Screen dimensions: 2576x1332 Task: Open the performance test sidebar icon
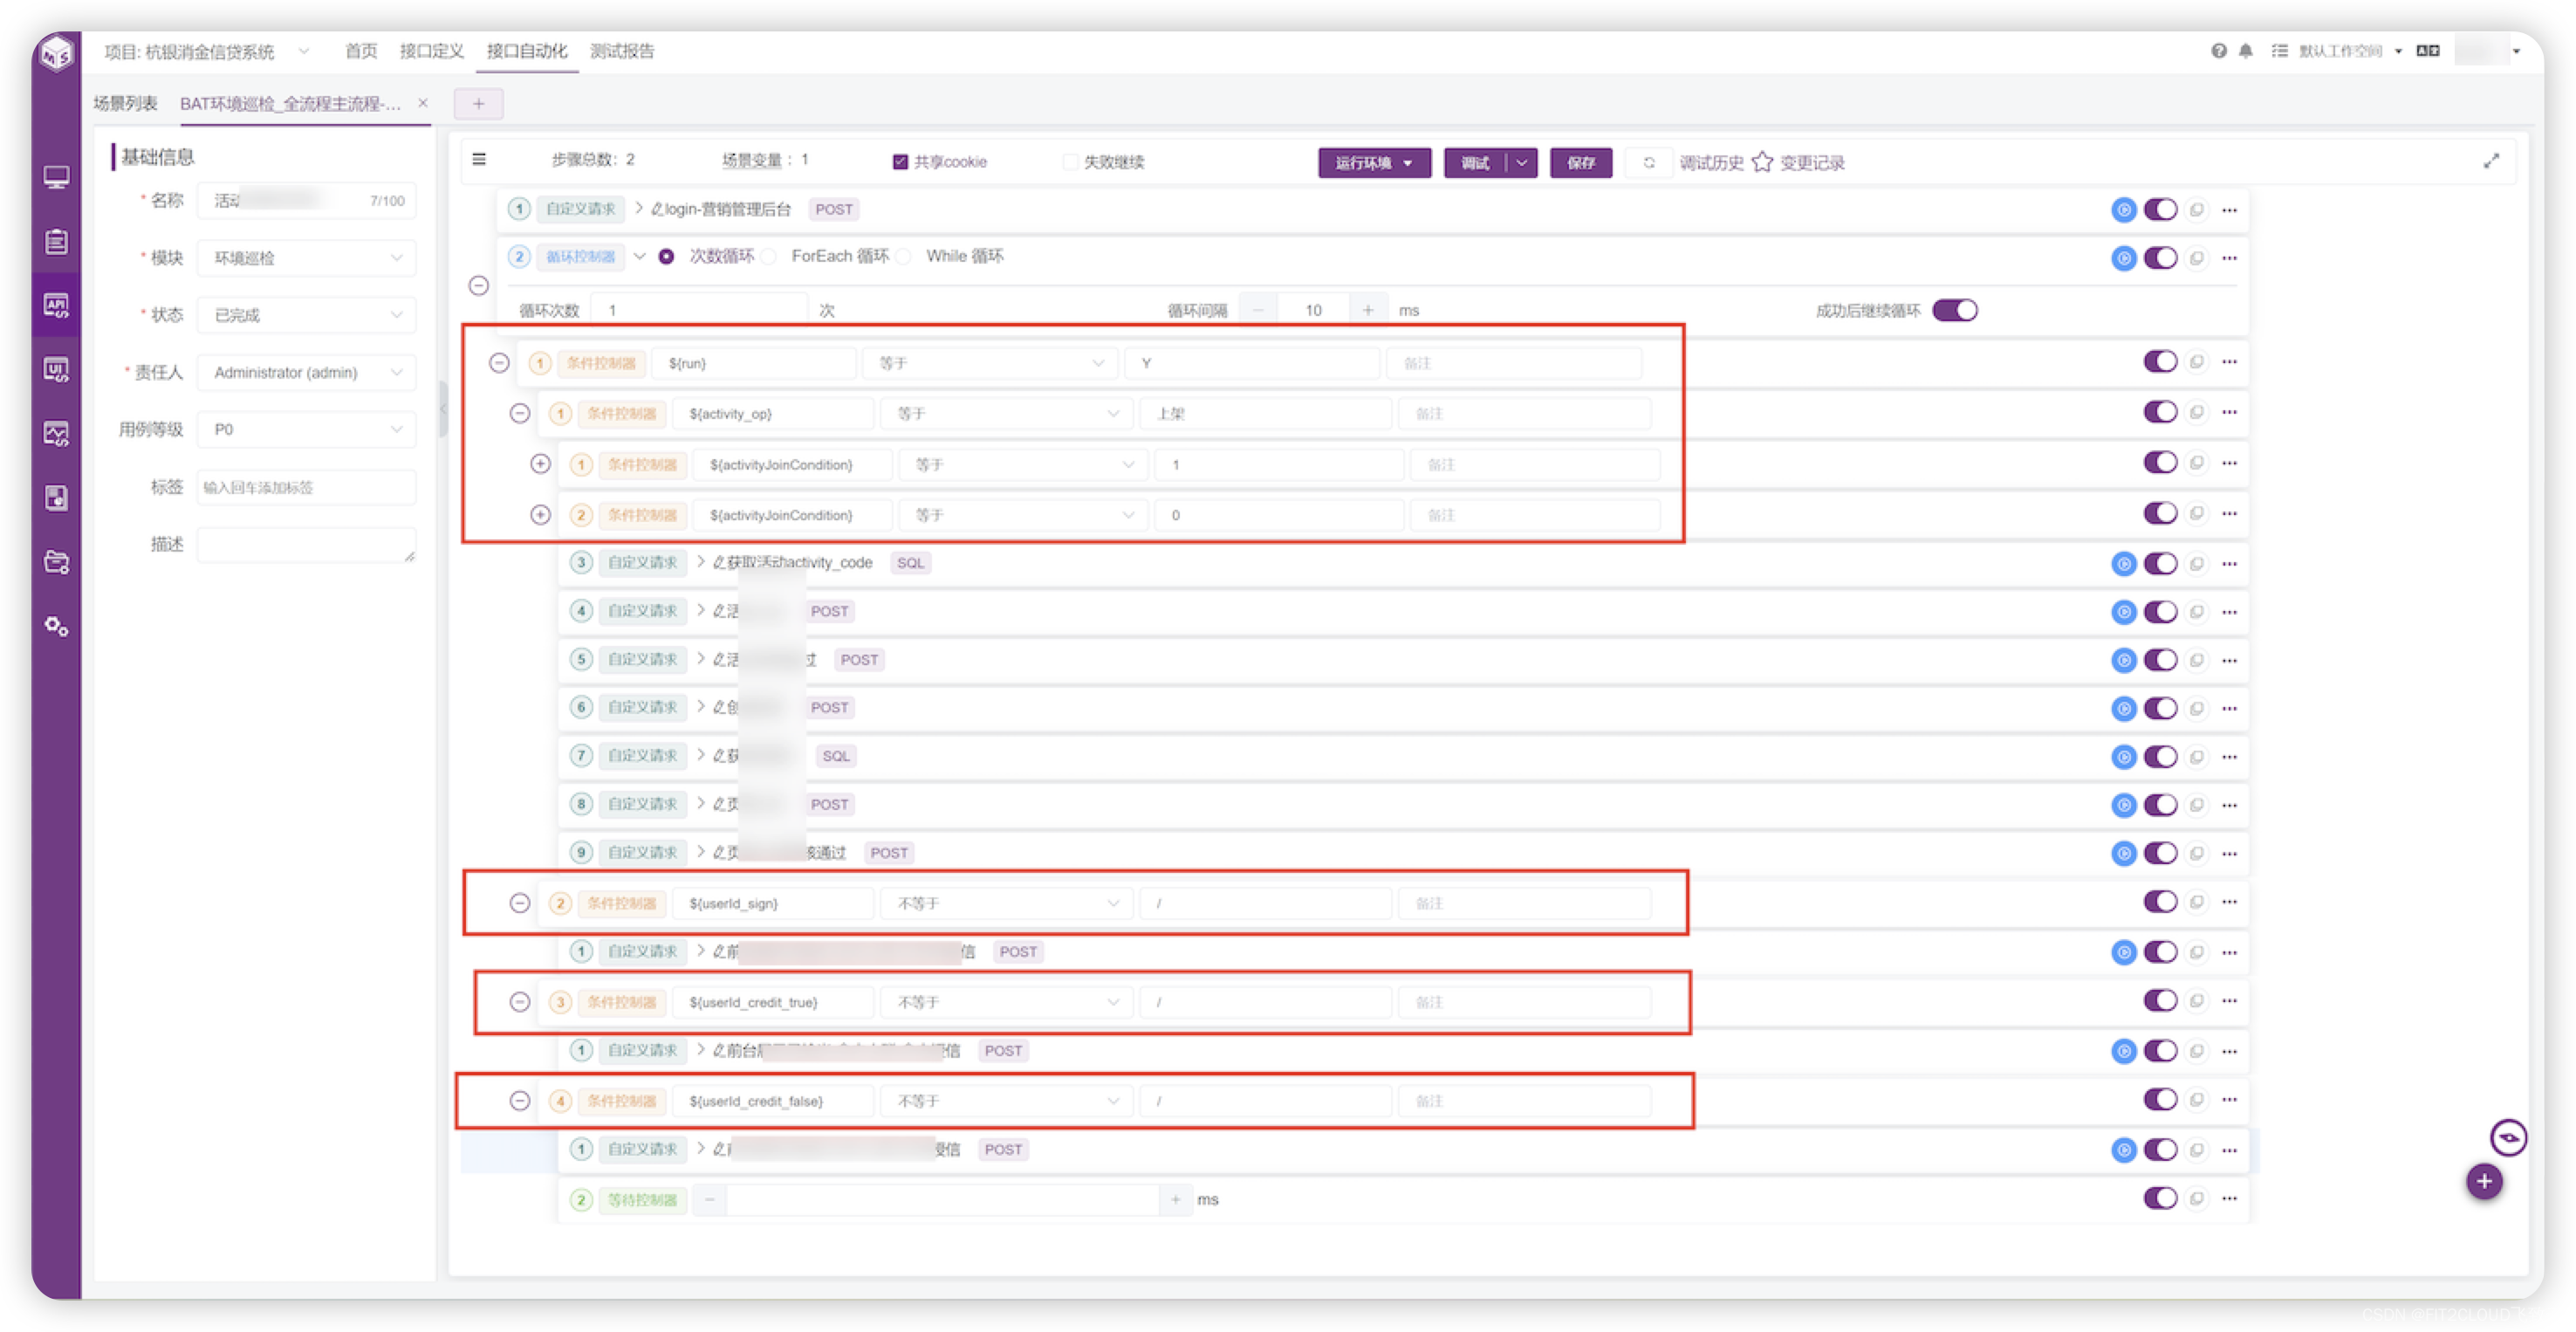click(56, 433)
